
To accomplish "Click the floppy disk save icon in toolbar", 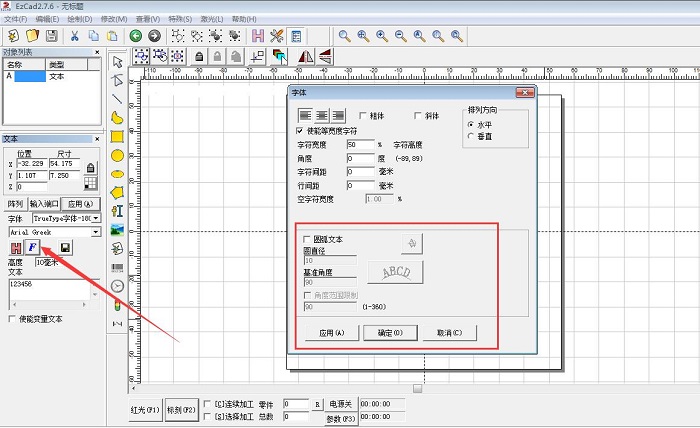I will tap(55, 36).
